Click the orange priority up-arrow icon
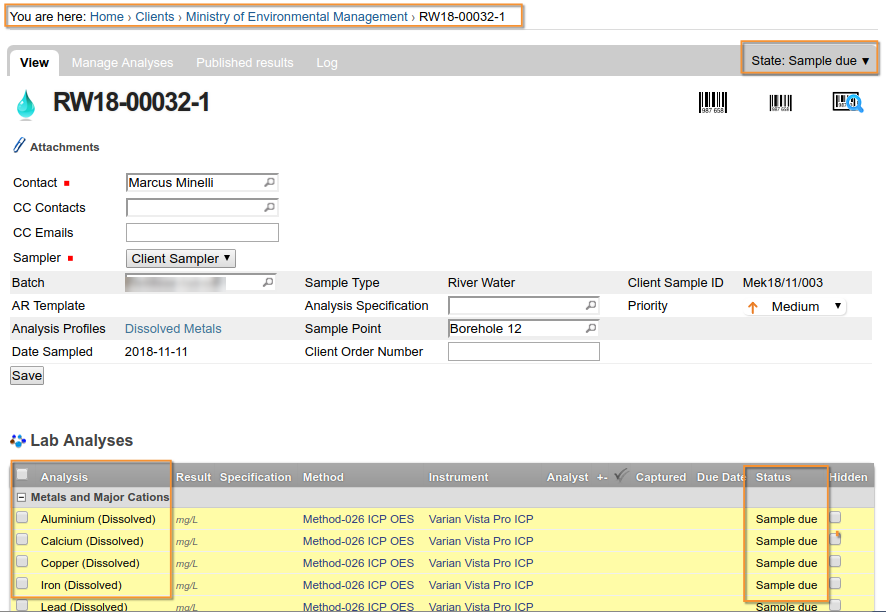The width and height of the screenshot is (886, 612). pos(752,305)
